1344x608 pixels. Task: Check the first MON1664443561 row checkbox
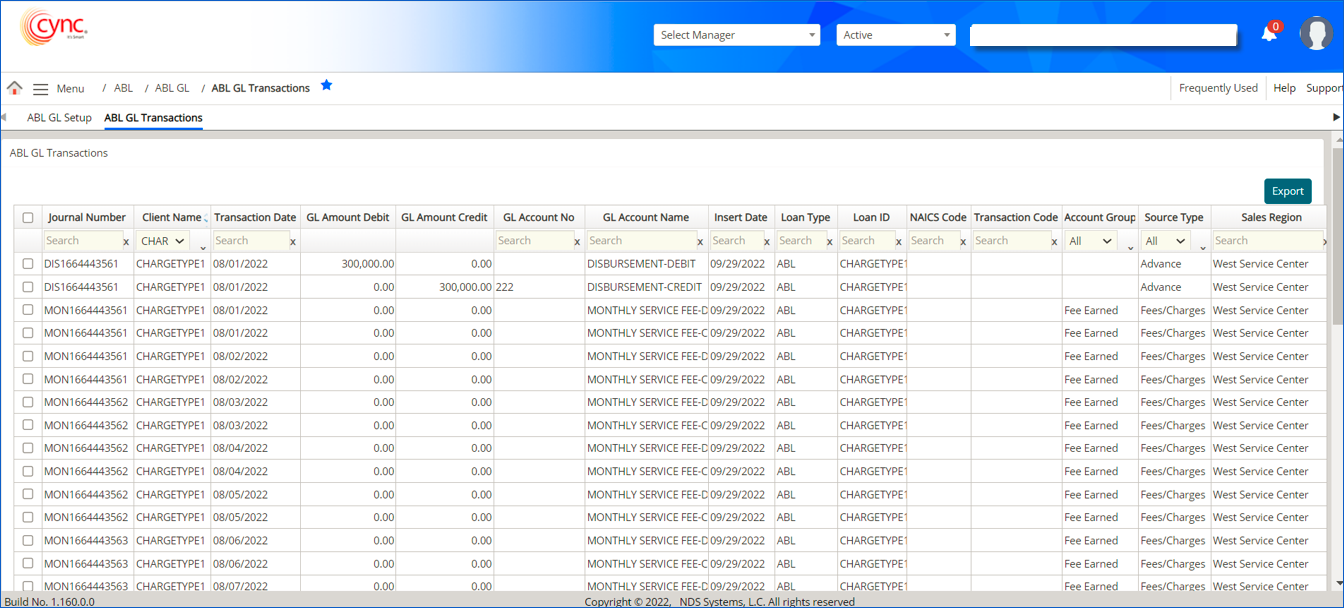click(28, 310)
